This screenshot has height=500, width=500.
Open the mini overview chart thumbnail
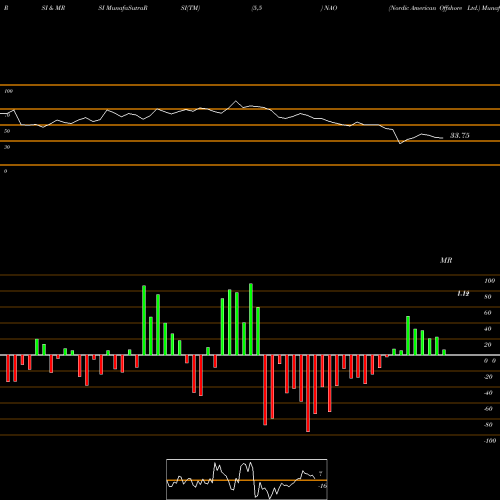247,479
